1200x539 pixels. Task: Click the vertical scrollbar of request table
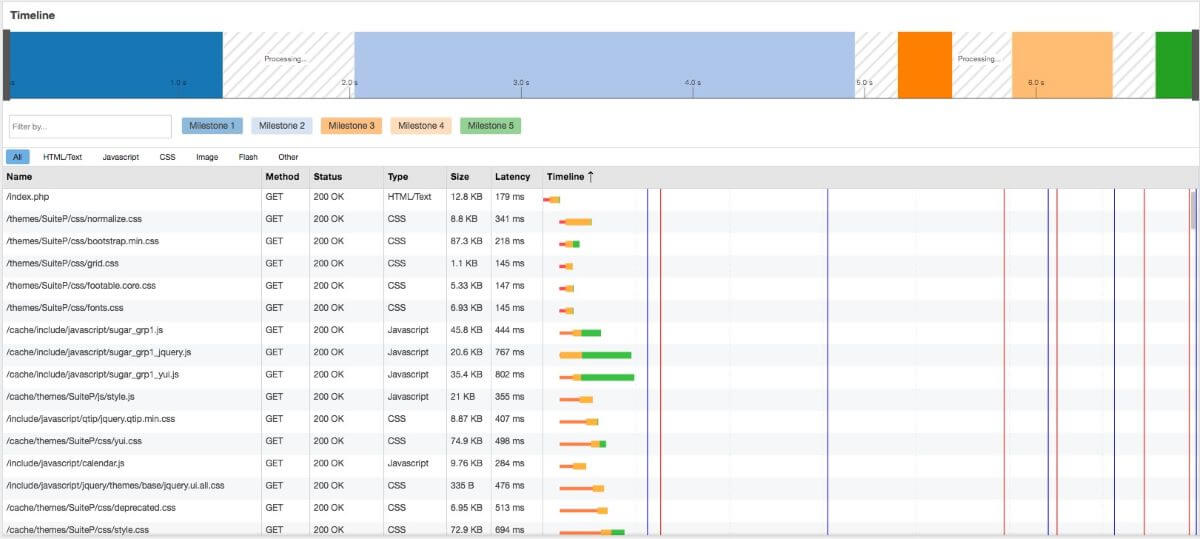coord(1195,210)
